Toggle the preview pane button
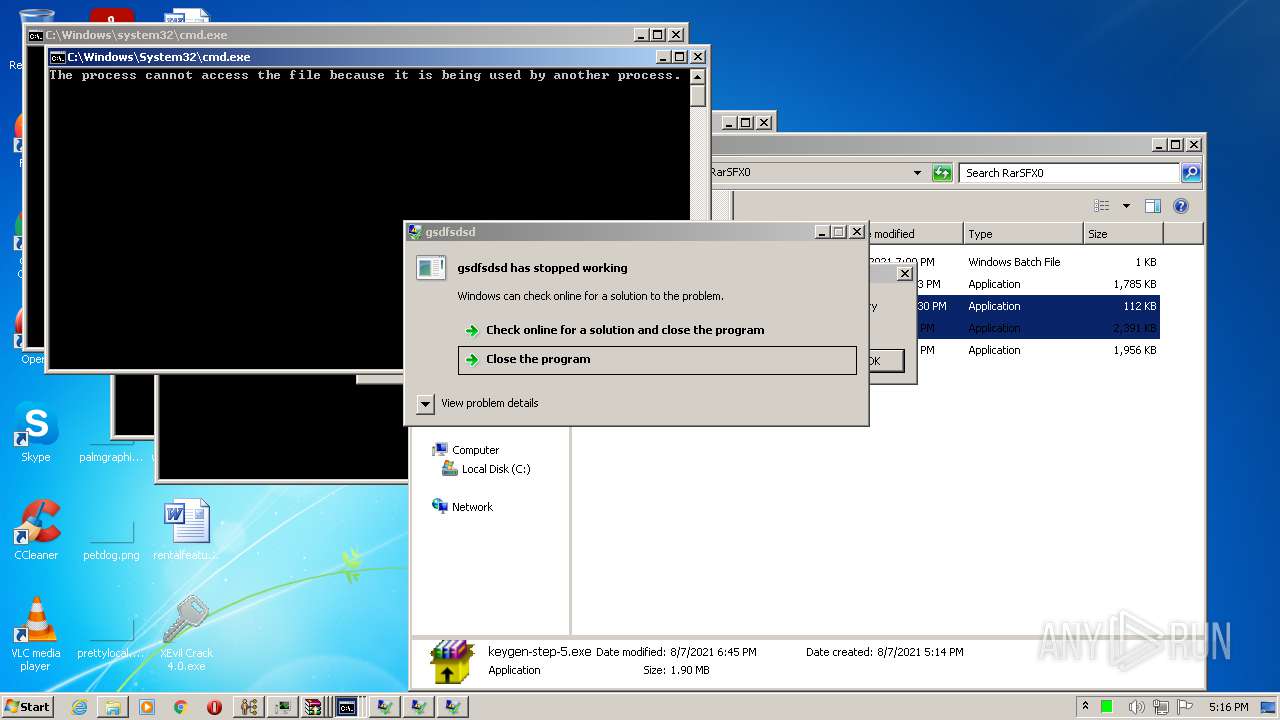The image size is (1280, 720). point(1153,206)
